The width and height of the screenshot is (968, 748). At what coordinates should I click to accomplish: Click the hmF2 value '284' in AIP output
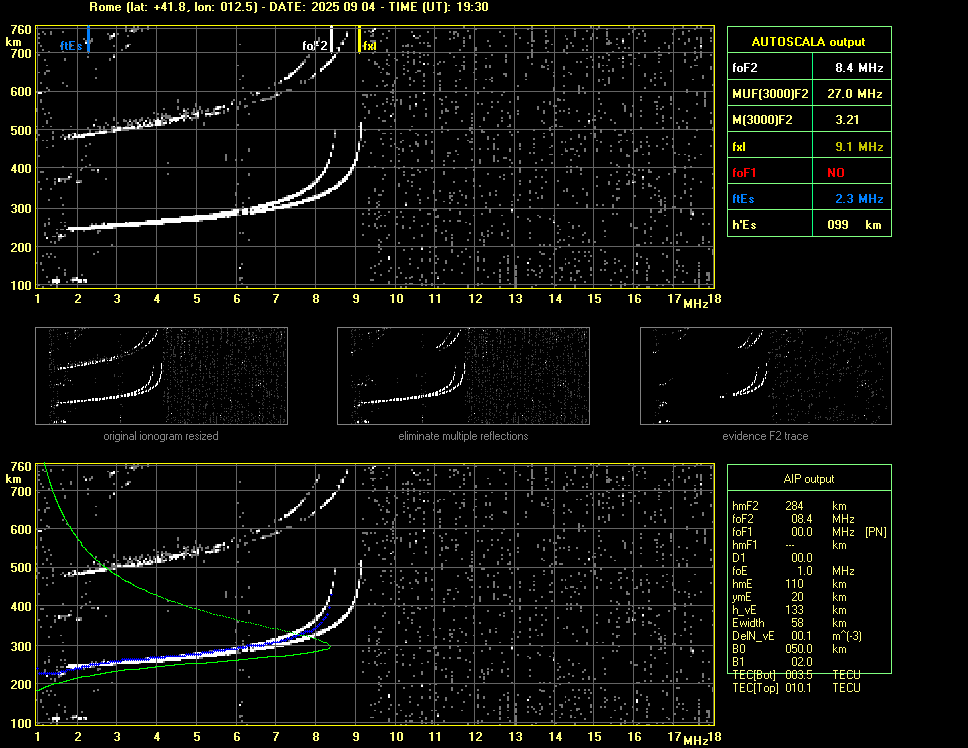pos(794,506)
